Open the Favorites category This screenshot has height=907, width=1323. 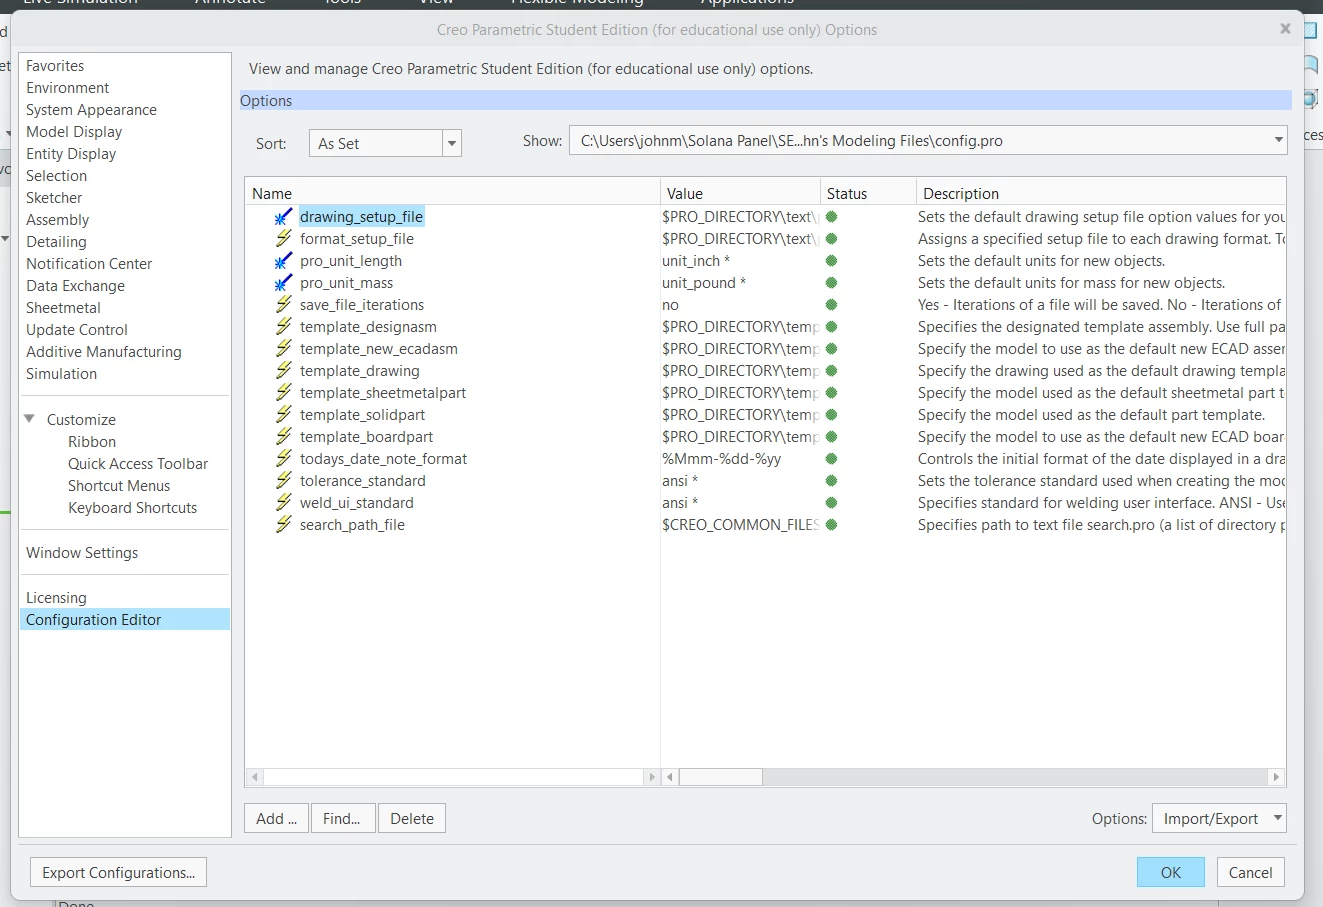pos(55,66)
